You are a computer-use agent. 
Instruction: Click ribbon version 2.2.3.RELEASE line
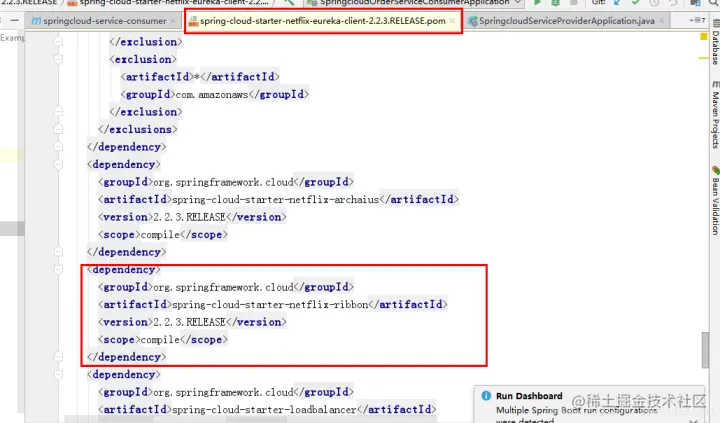tap(192, 322)
